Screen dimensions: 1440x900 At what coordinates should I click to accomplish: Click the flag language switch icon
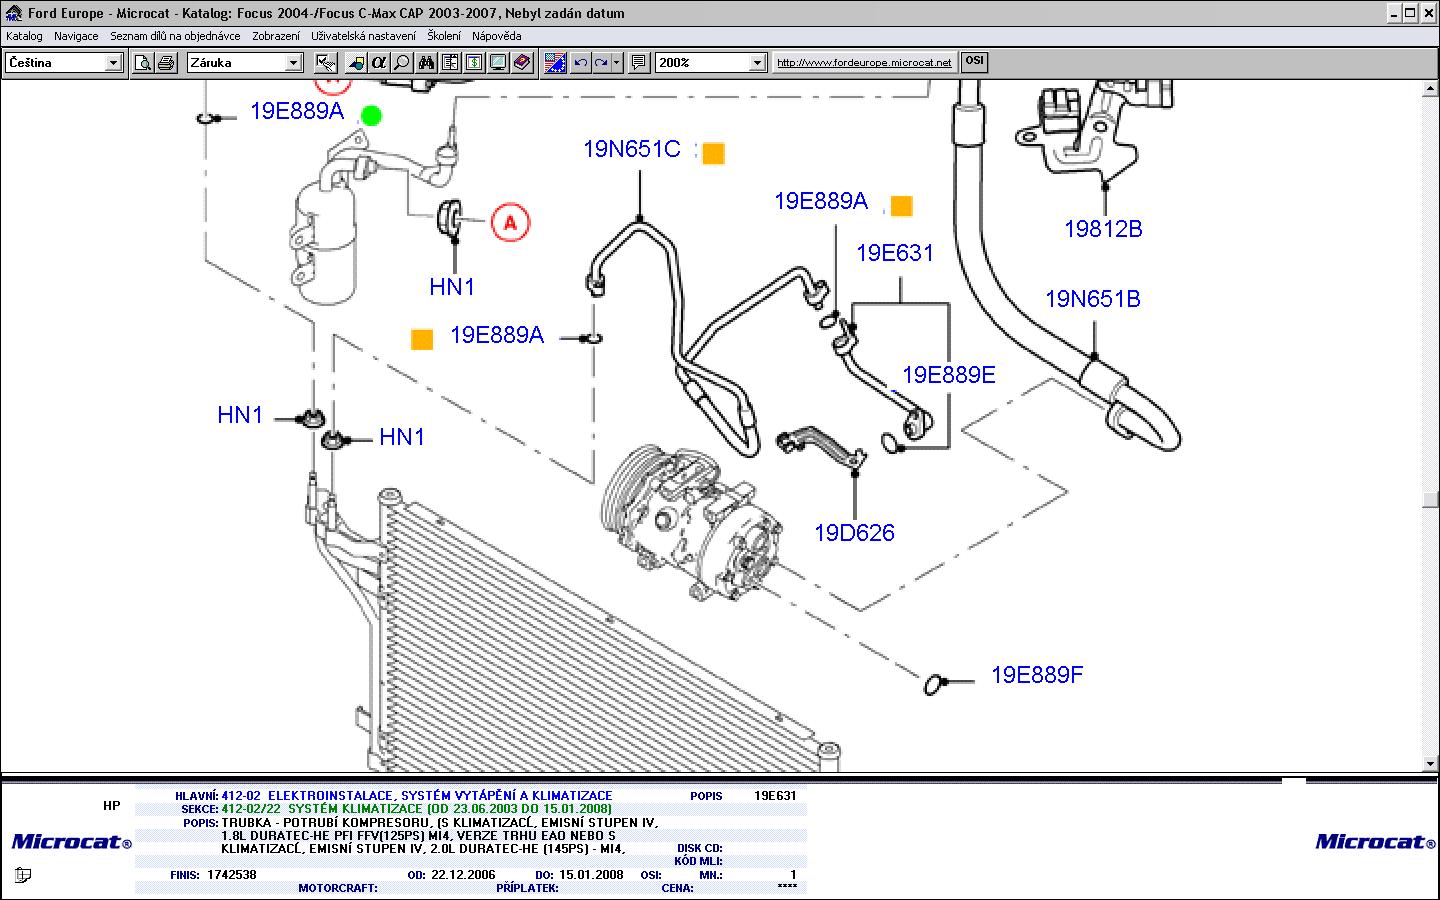[555, 63]
